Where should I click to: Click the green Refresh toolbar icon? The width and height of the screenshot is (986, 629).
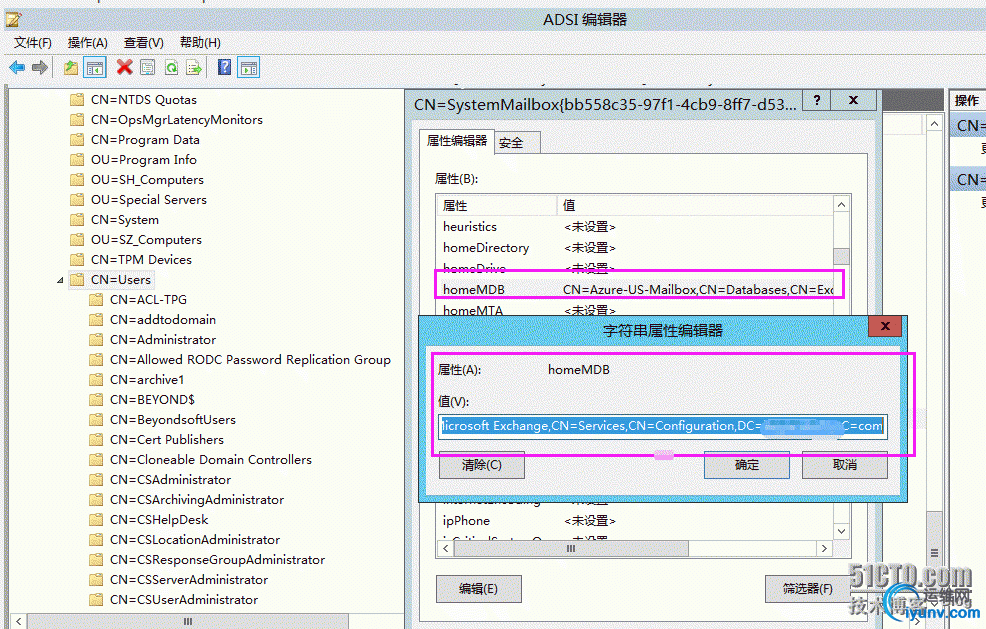tap(171, 67)
